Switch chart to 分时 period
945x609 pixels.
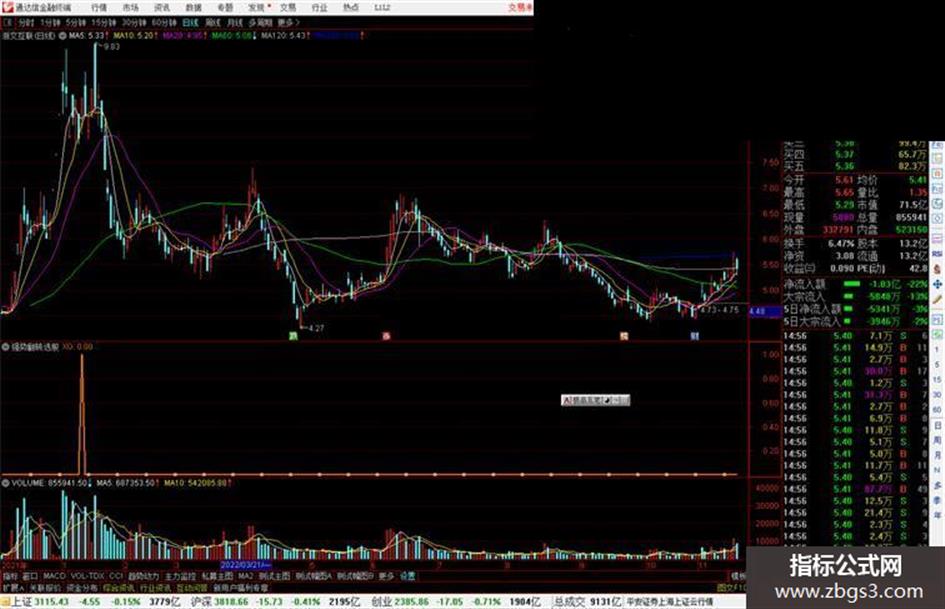(x=26, y=23)
